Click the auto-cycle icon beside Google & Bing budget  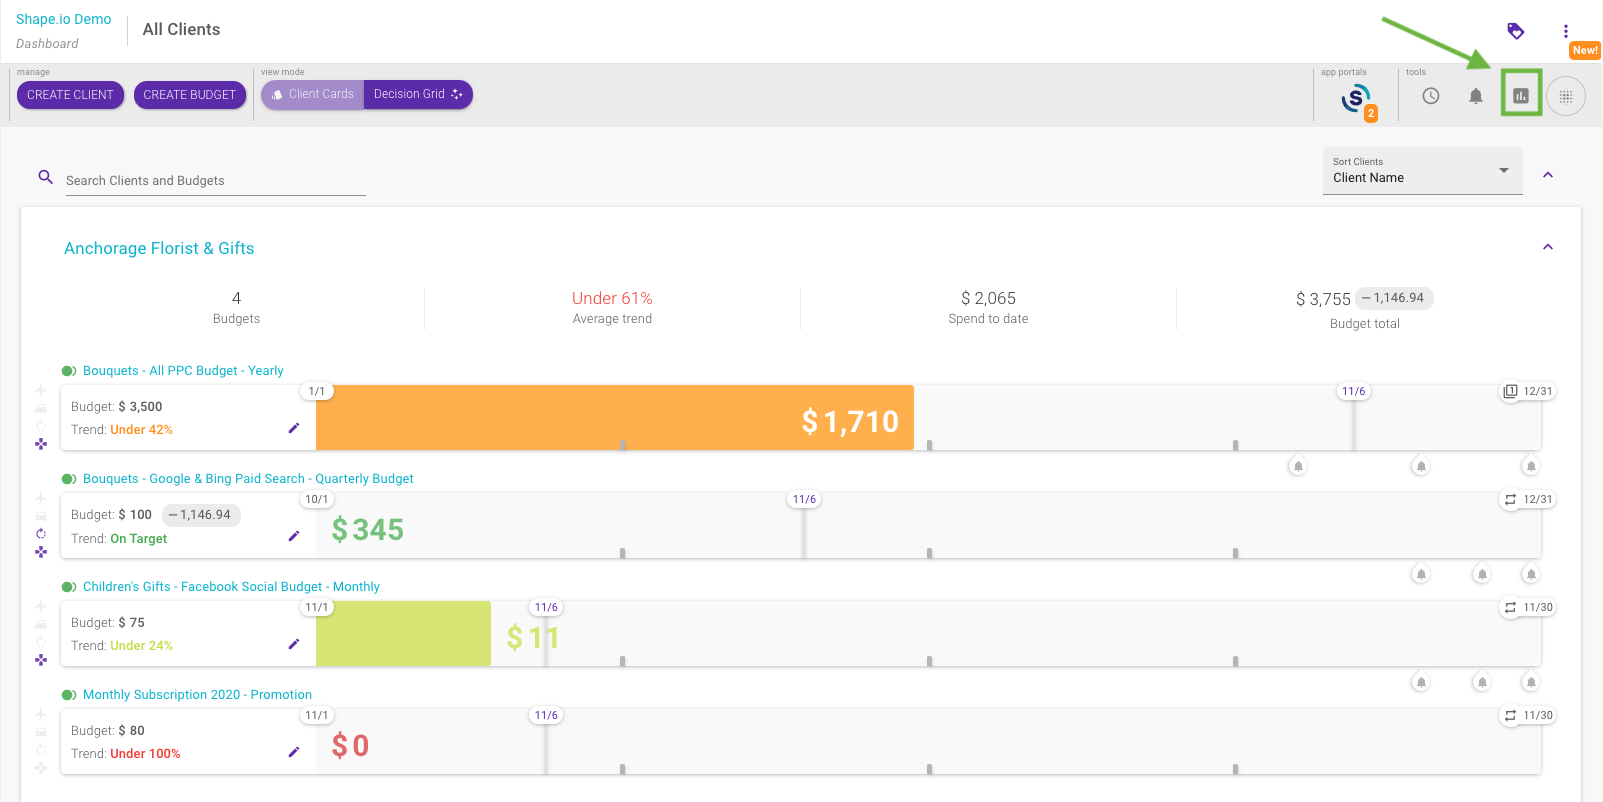coord(41,534)
